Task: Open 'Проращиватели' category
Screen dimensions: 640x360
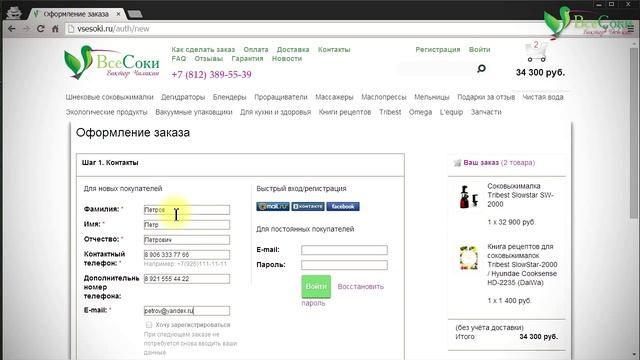Action: 281,97
